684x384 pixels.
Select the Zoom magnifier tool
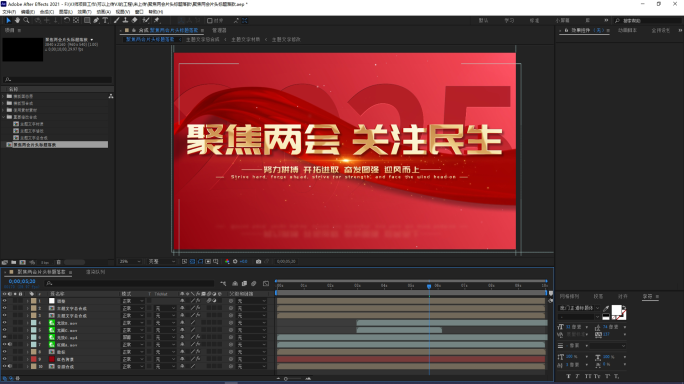pos(27,21)
